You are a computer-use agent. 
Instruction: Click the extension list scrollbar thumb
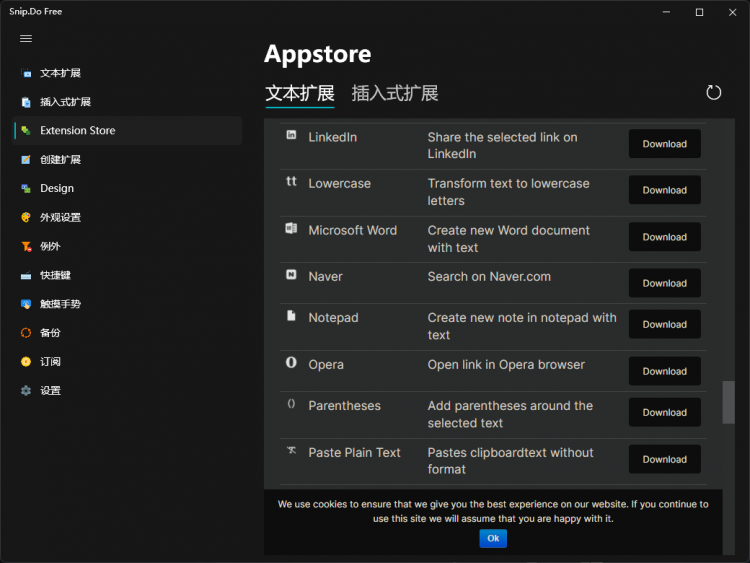click(728, 402)
